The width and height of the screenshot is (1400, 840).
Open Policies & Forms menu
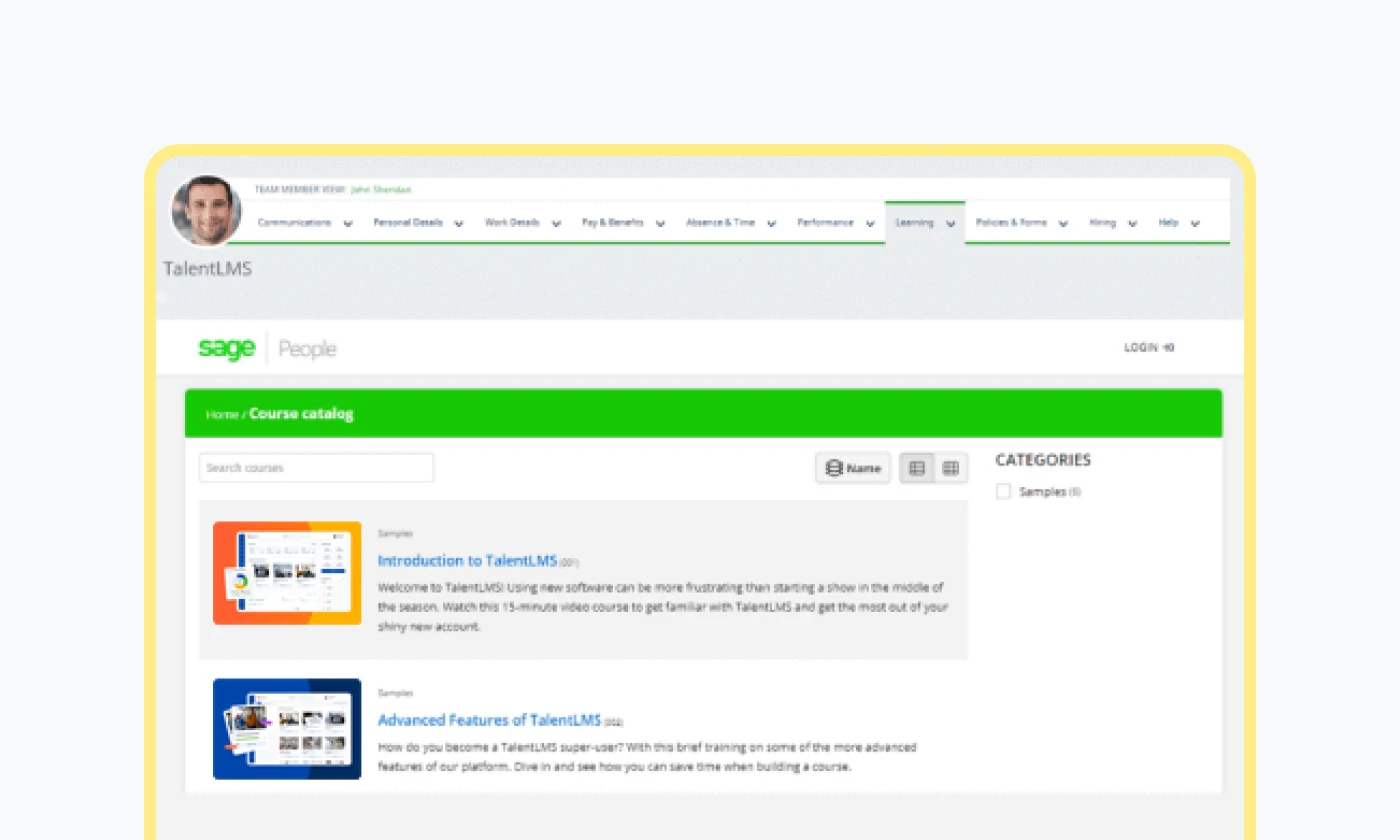[x=1021, y=223]
